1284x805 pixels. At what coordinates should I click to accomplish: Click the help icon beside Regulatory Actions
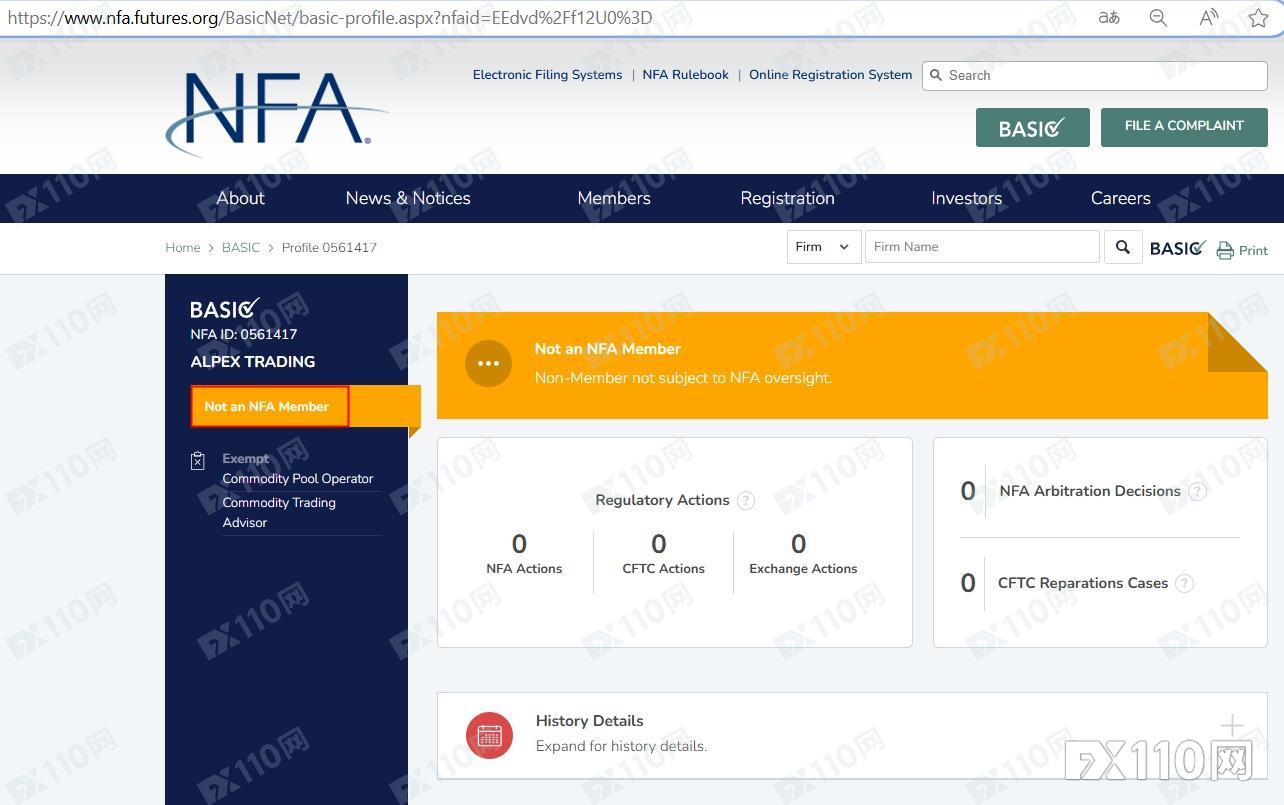[746, 501]
